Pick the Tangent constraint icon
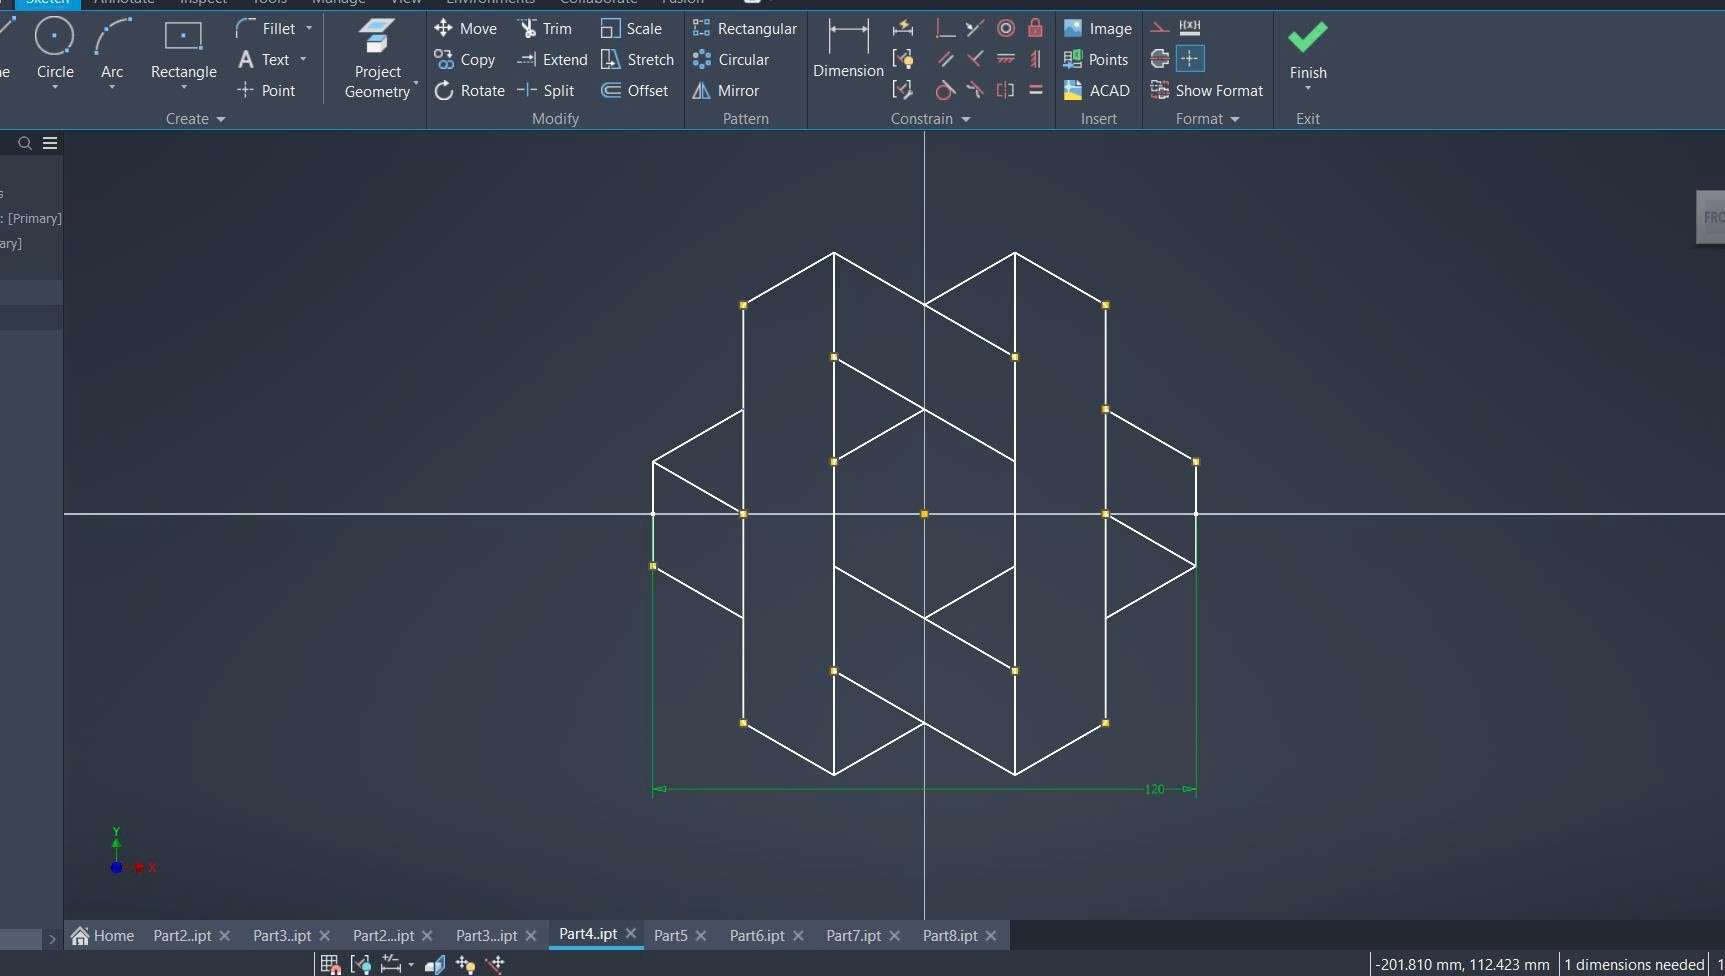This screenshot has height=976, width=1725. pyautogui.click(x=944, y=90)
